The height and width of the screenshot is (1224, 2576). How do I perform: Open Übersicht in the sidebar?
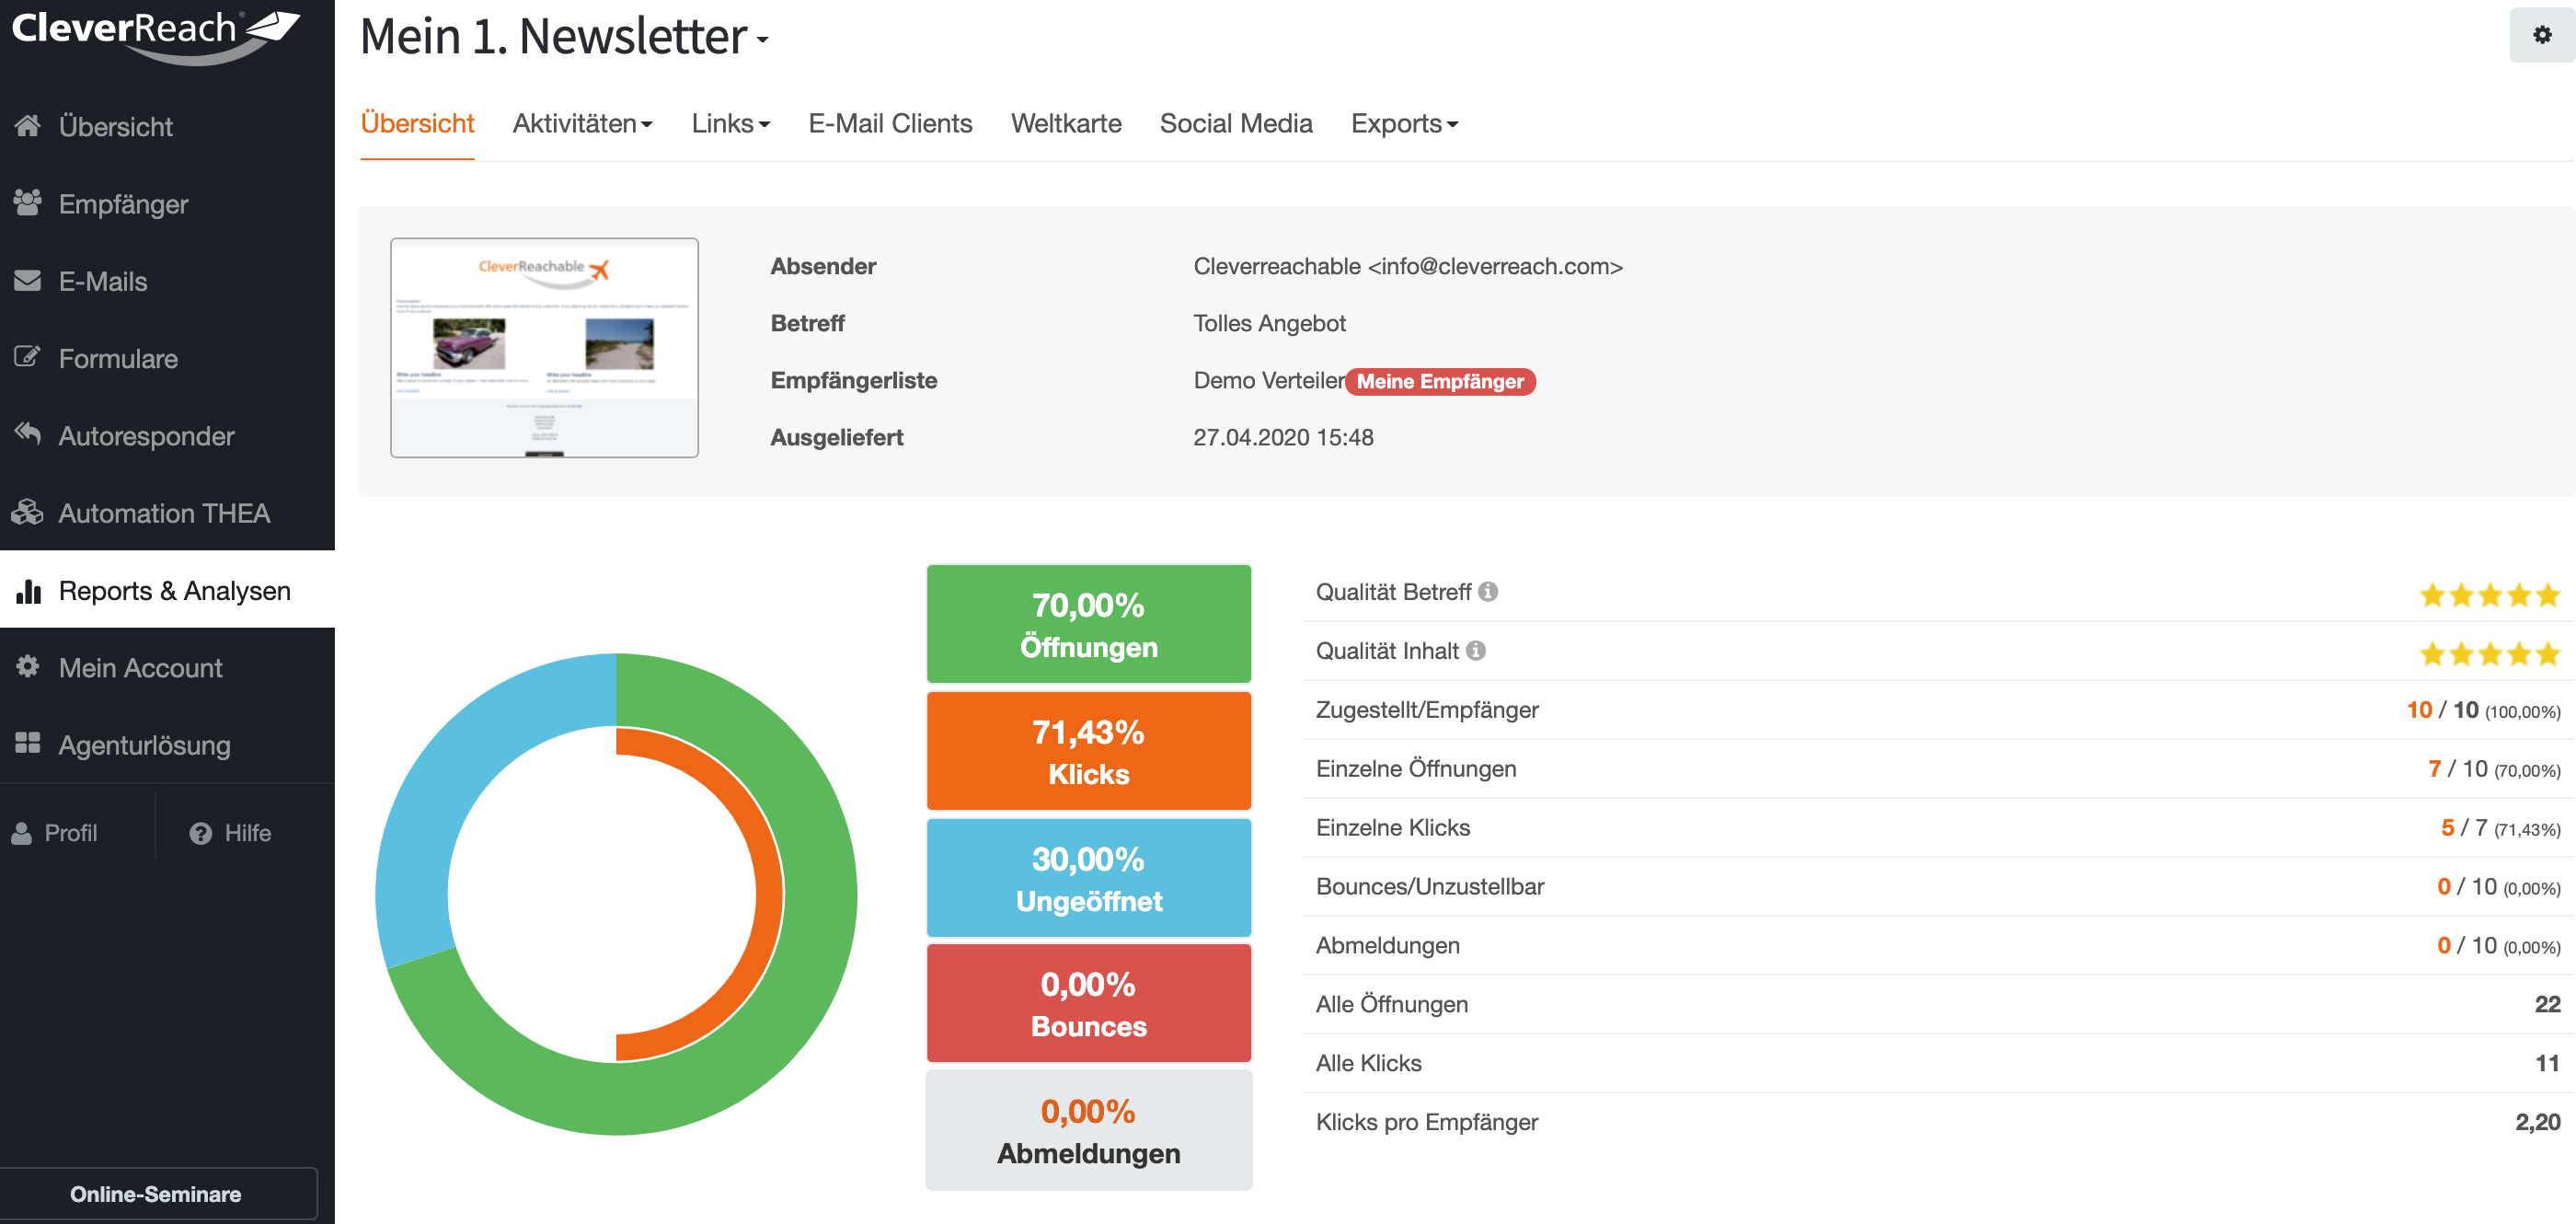(167, 126)
